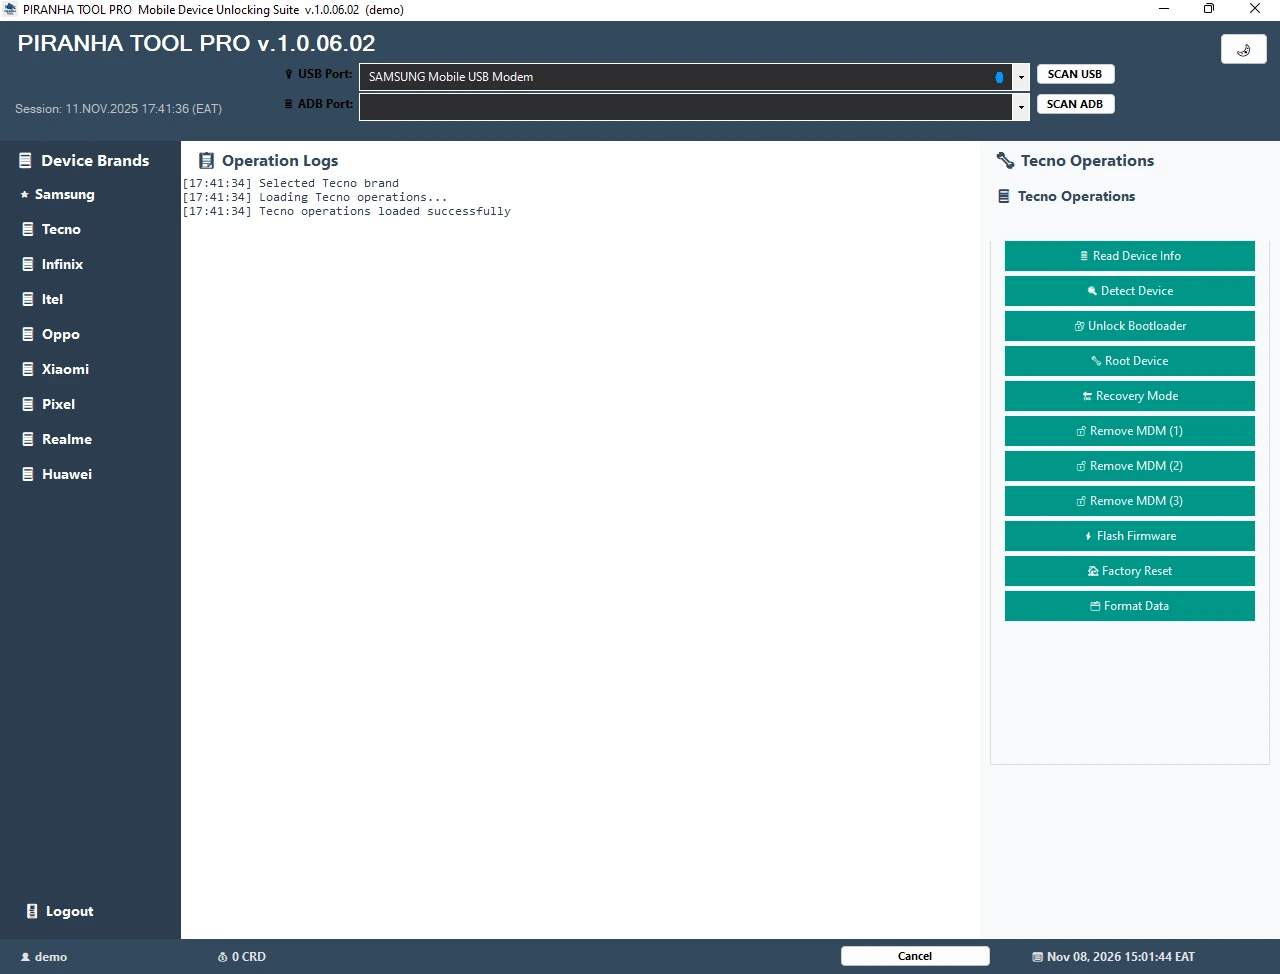Run Remove MDM (1)
Image resolution: width=1280 pixels, height=974 pixels.
tap(1130, 431)
